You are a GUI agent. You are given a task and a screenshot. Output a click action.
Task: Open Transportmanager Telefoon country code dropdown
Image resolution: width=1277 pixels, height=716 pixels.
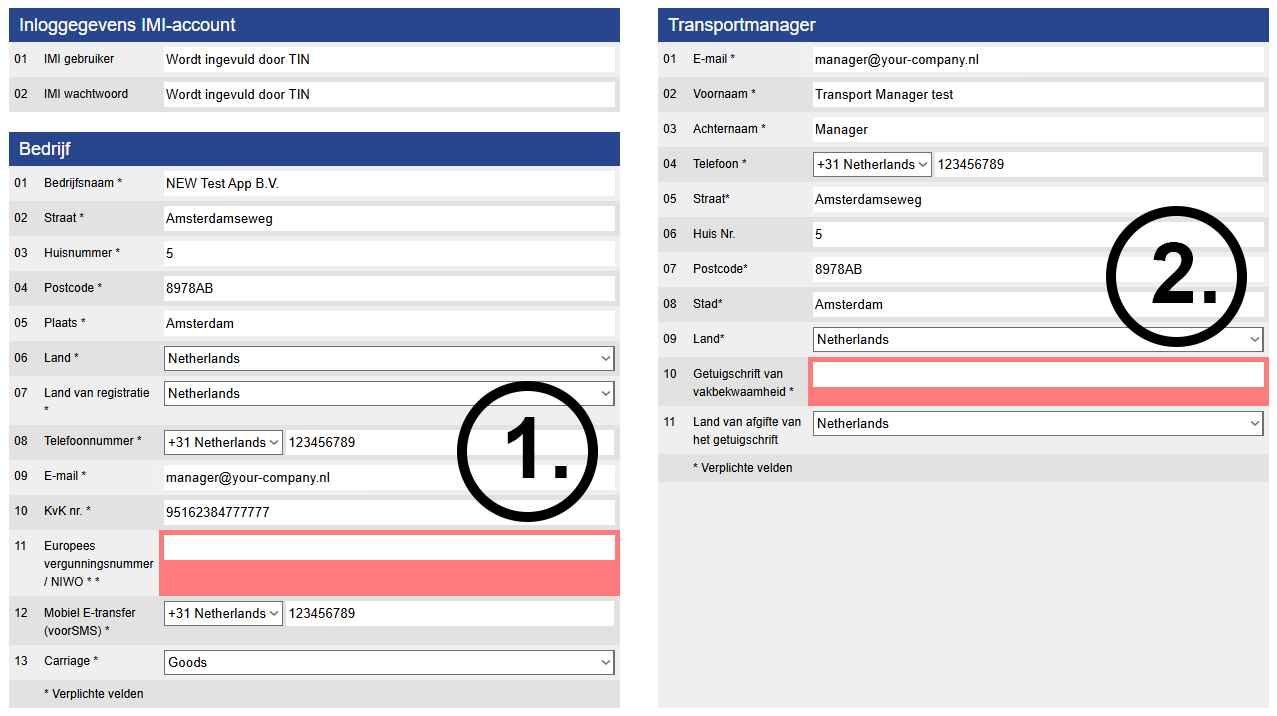[x=872, y=164]
